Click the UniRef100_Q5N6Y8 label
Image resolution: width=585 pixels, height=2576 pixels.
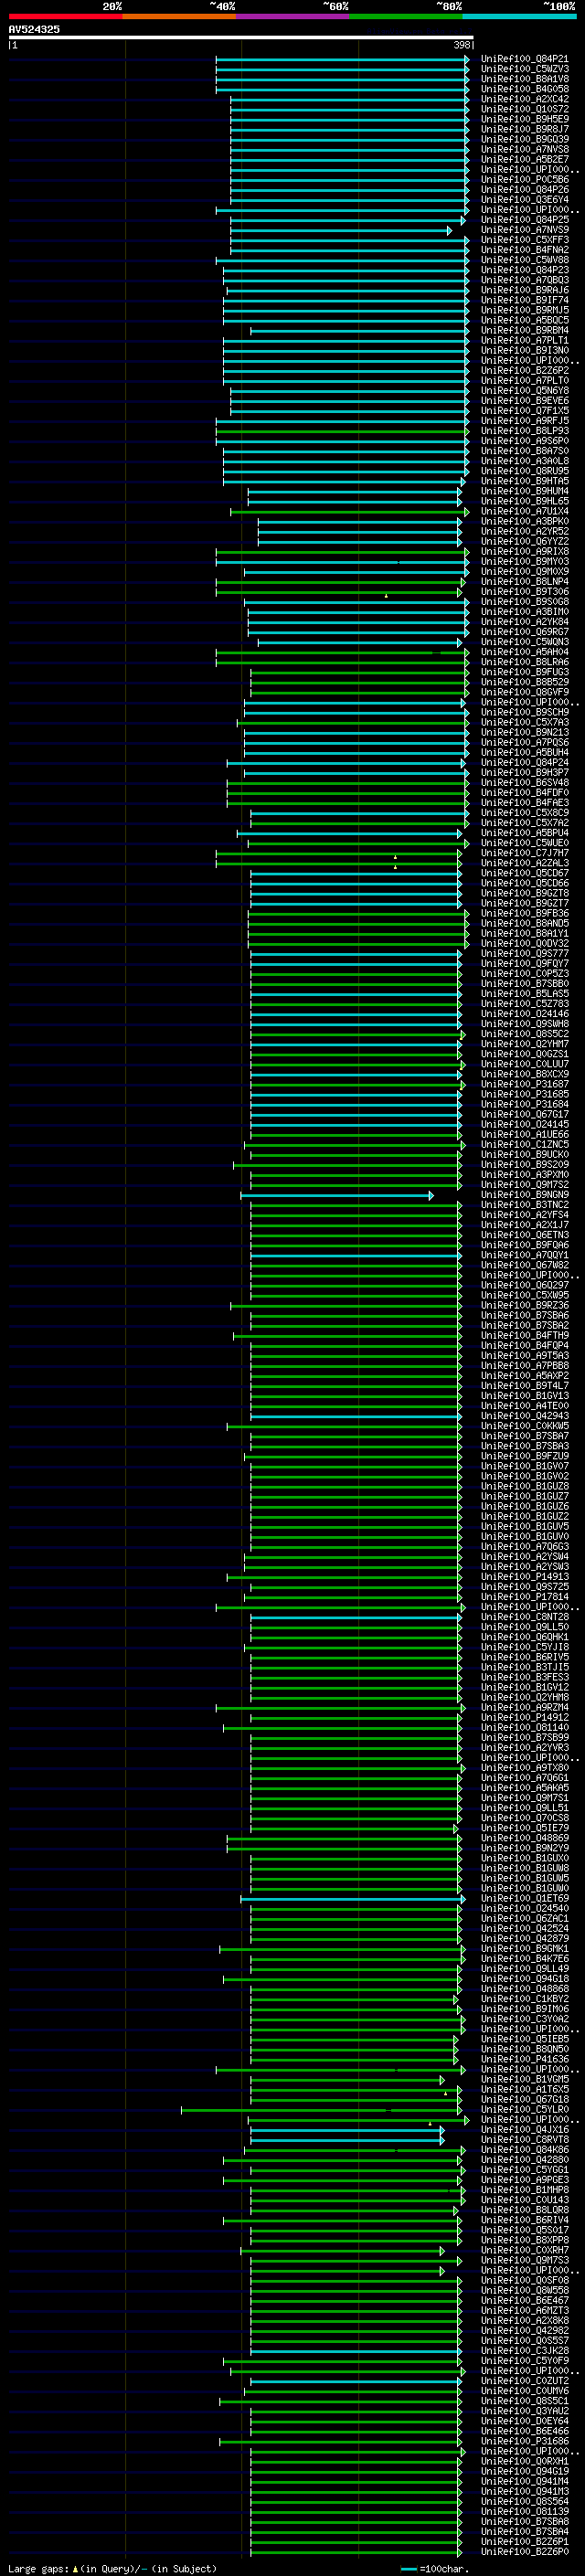pyautogui.click(x=525, y=390)
